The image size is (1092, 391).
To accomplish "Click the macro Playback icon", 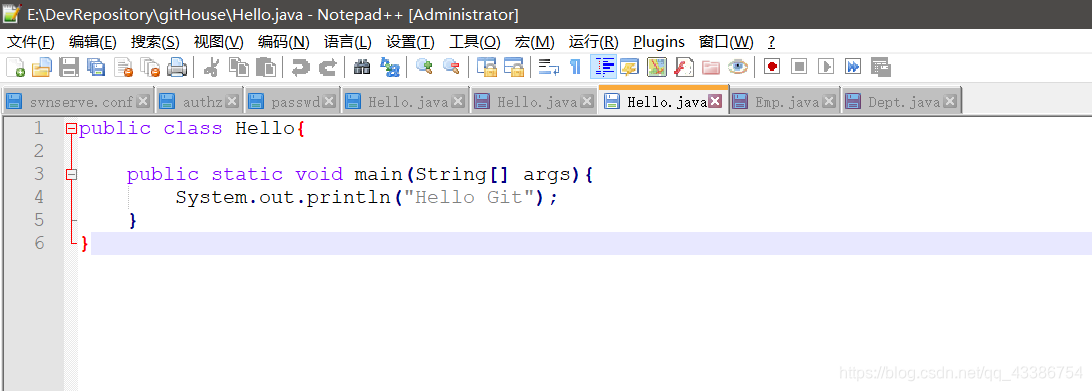I will 826,67.
